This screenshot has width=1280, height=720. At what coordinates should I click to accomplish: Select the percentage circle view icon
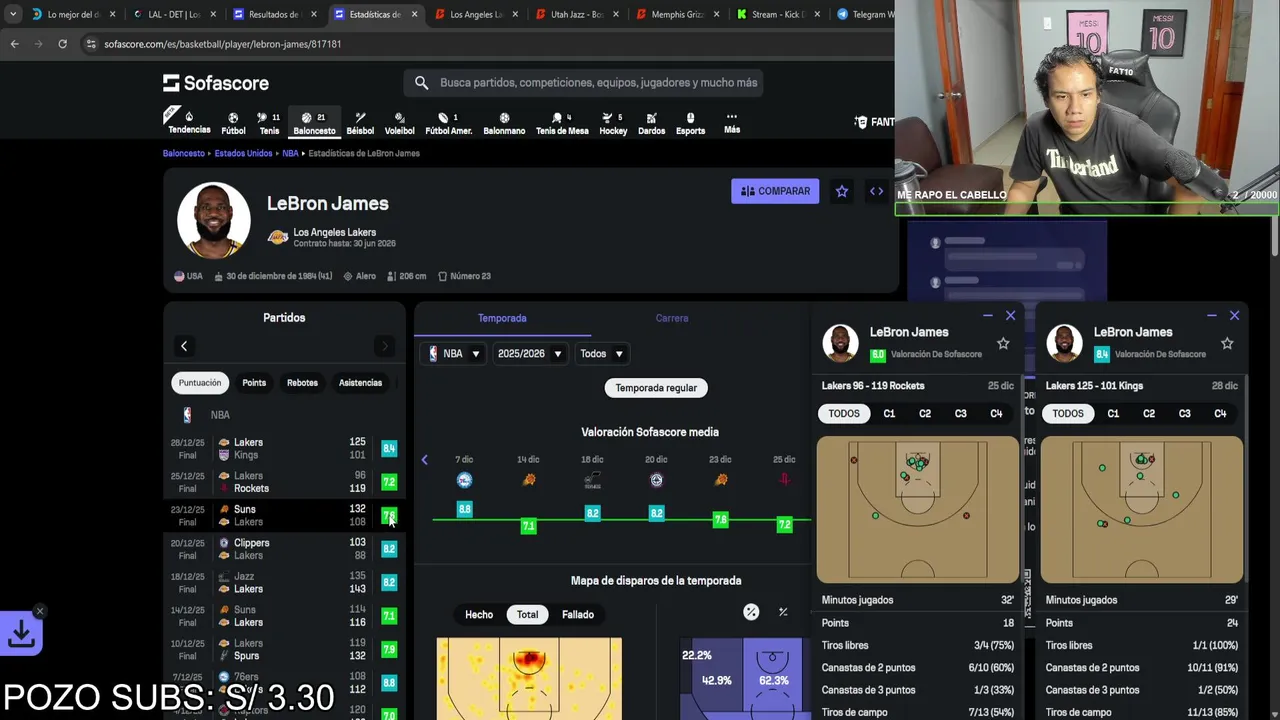coord(751,612)
